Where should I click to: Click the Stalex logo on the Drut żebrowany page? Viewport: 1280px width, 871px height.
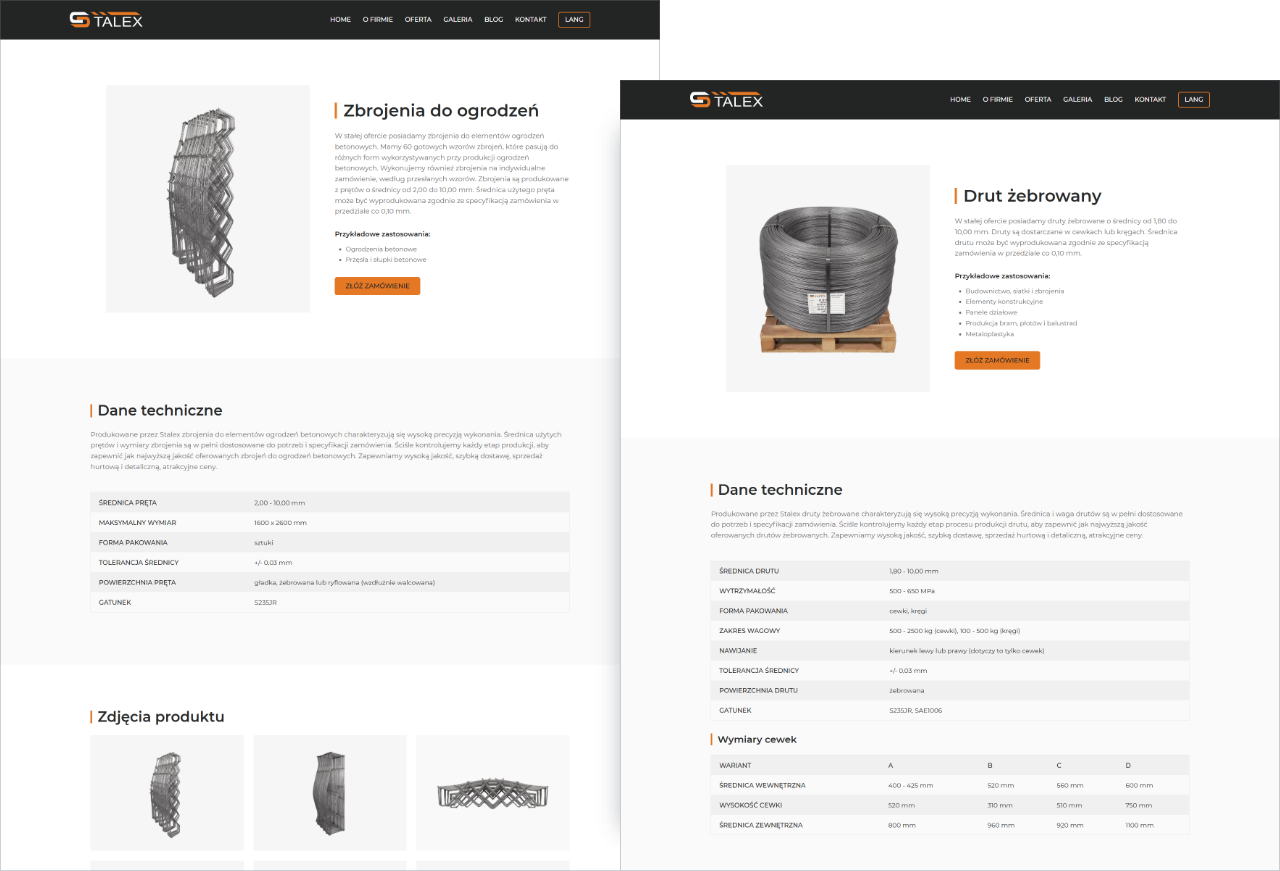[726, 99]
